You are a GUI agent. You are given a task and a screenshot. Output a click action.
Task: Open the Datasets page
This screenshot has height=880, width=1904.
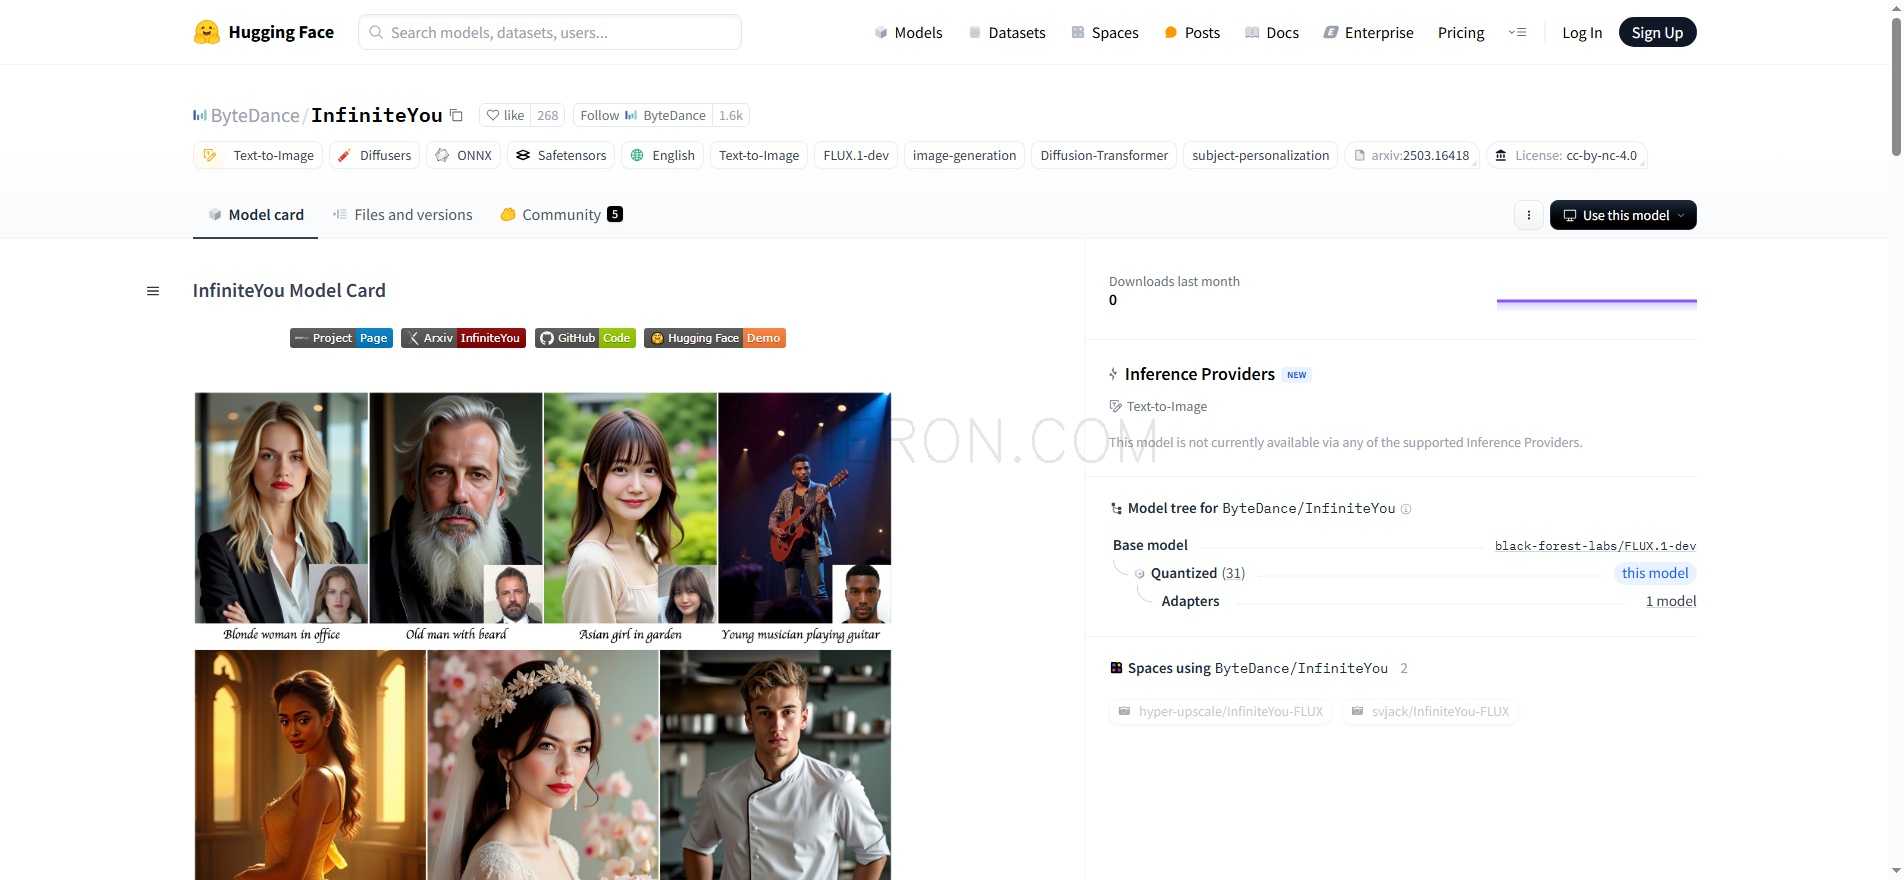[x=1007, y=32]
